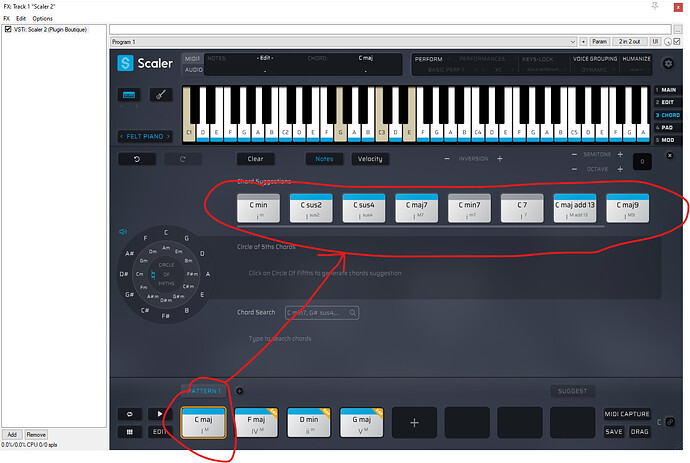Click the chord search magnifier icon

(x=352, y=313)
